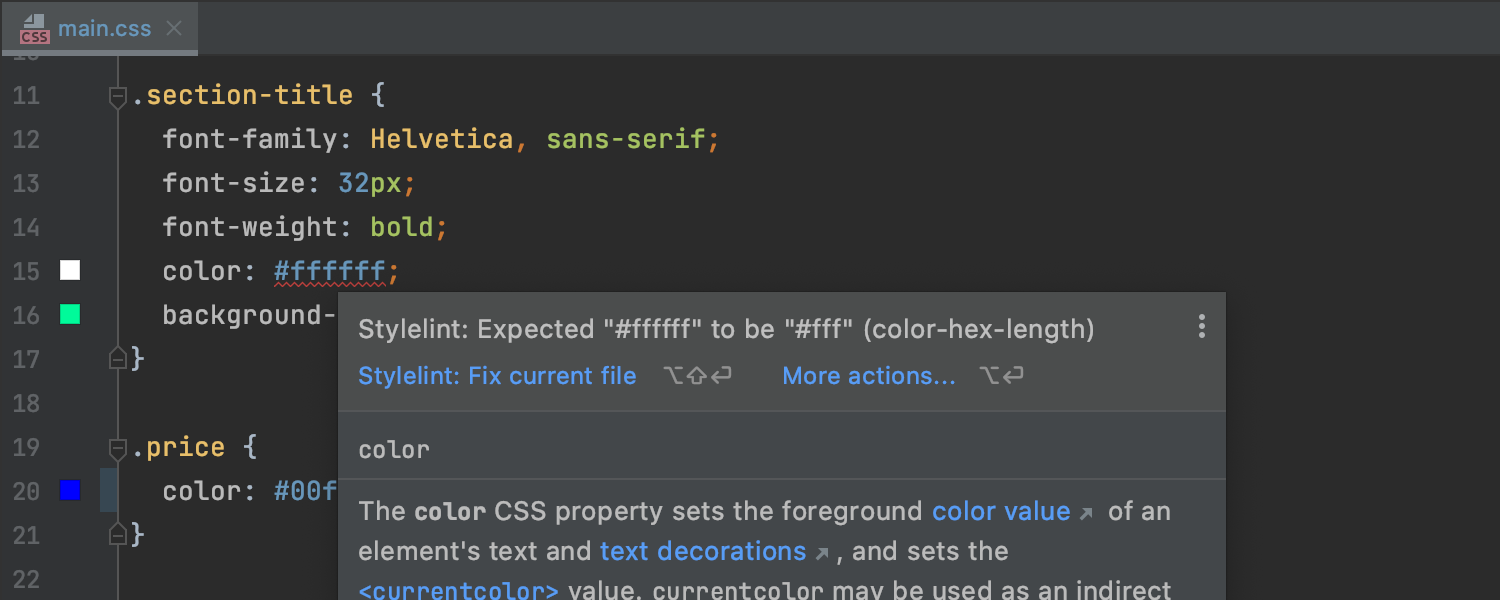Open the white color swatch on line 15
1500x600 pixels.
point(70,271)
